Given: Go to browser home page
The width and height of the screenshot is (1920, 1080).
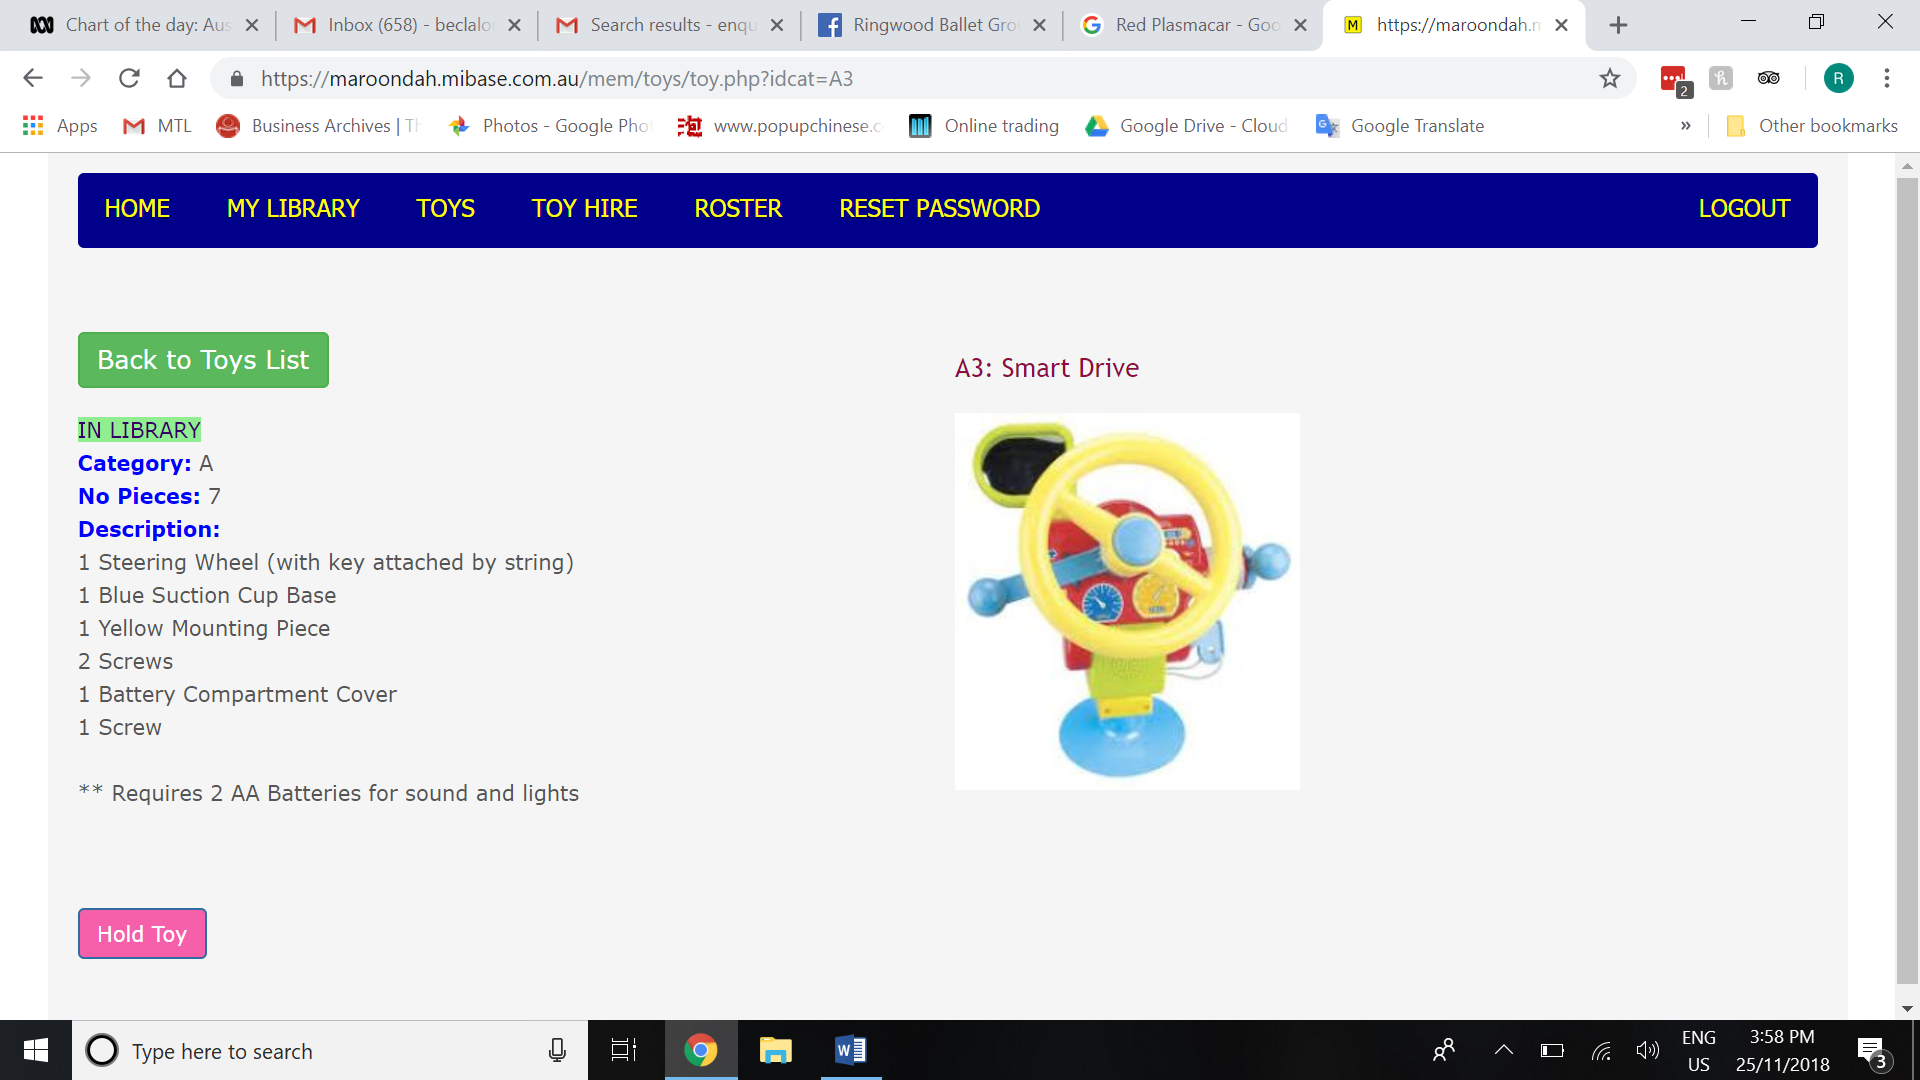Looking at the screenshot, I should (x=177, y=78).
